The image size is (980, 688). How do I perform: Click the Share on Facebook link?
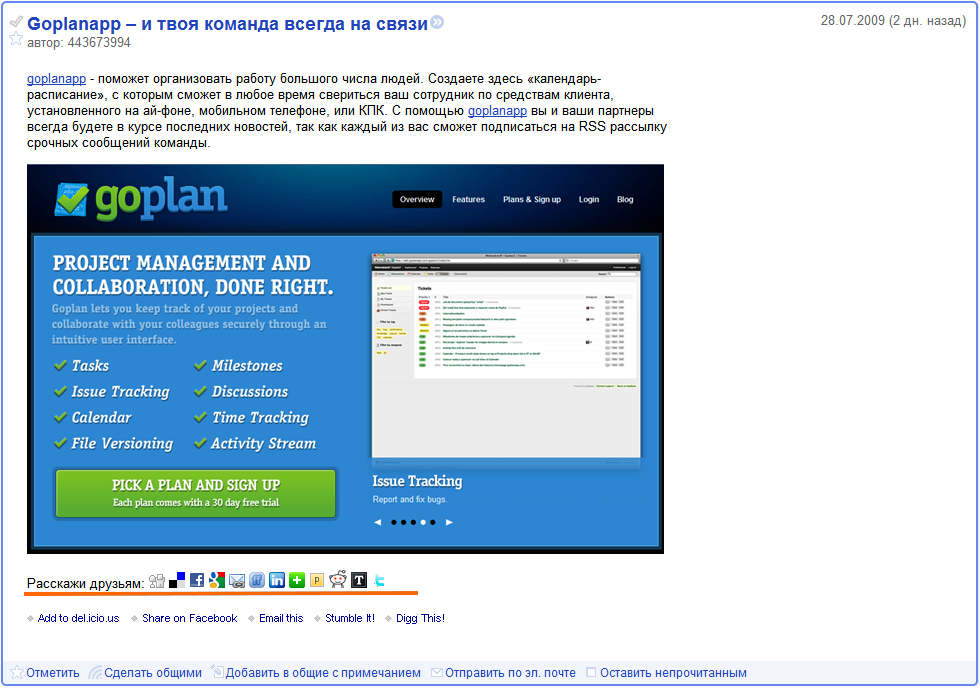click(x=189, y=618)
